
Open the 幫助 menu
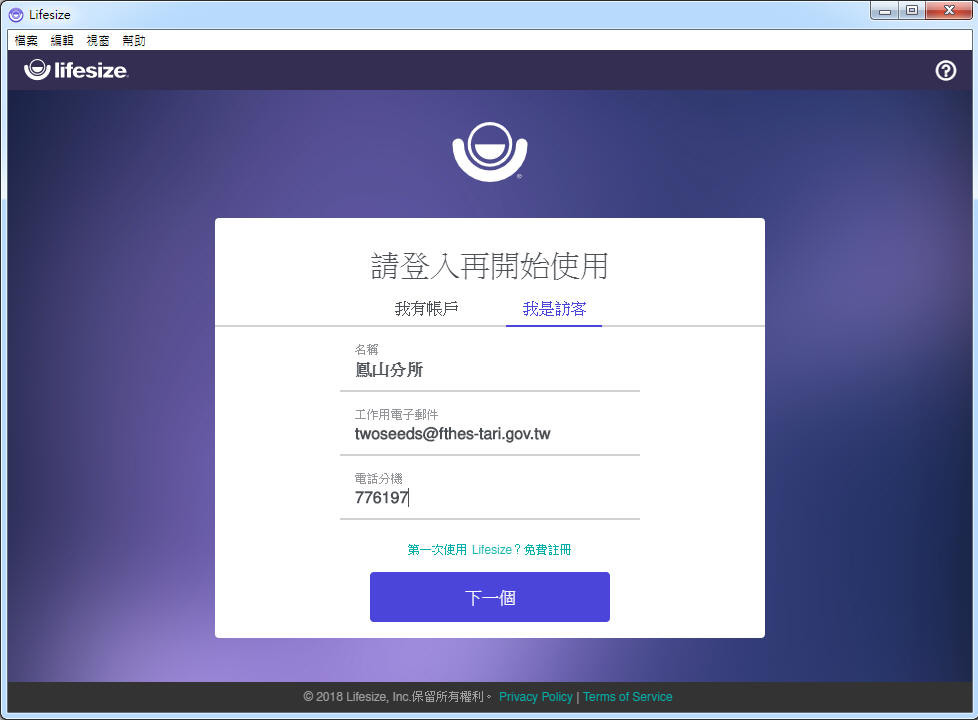point(134,41)
